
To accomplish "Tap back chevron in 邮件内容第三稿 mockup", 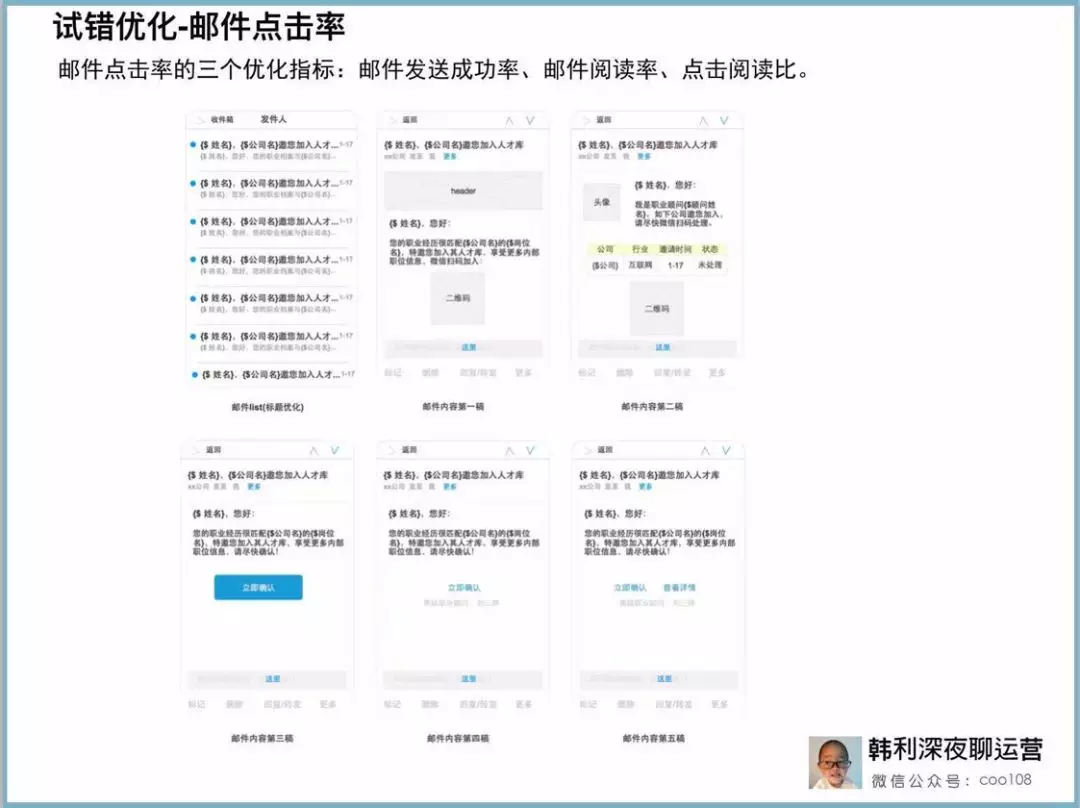I will point(196,450).
